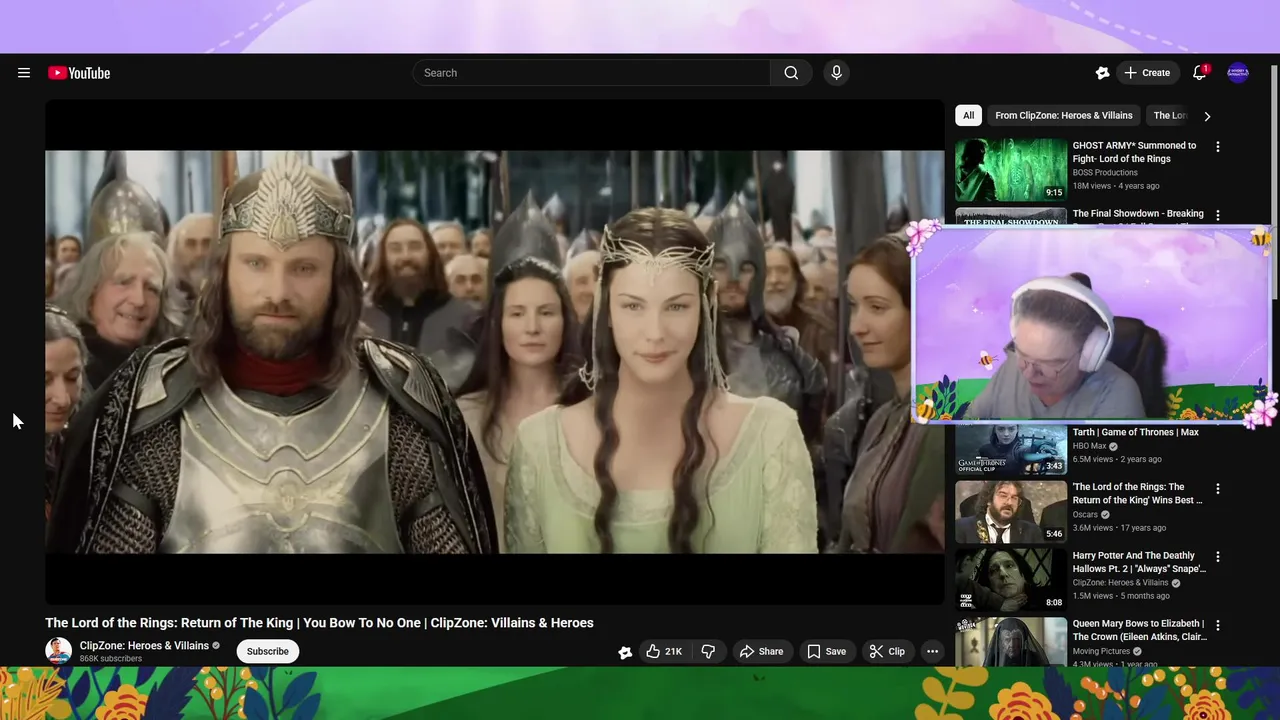Open options for Harry Potter Snape video
The width and height of the screenshot is (1280, 720).
coord(1217,557)
